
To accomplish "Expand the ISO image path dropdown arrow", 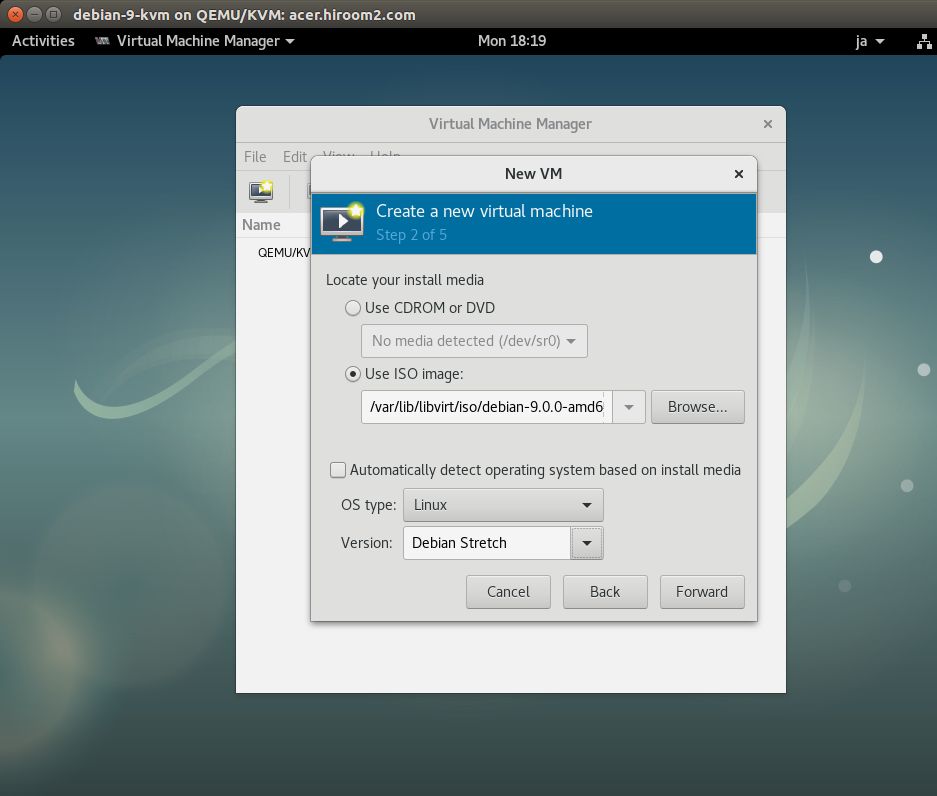I will click(629, 407).
